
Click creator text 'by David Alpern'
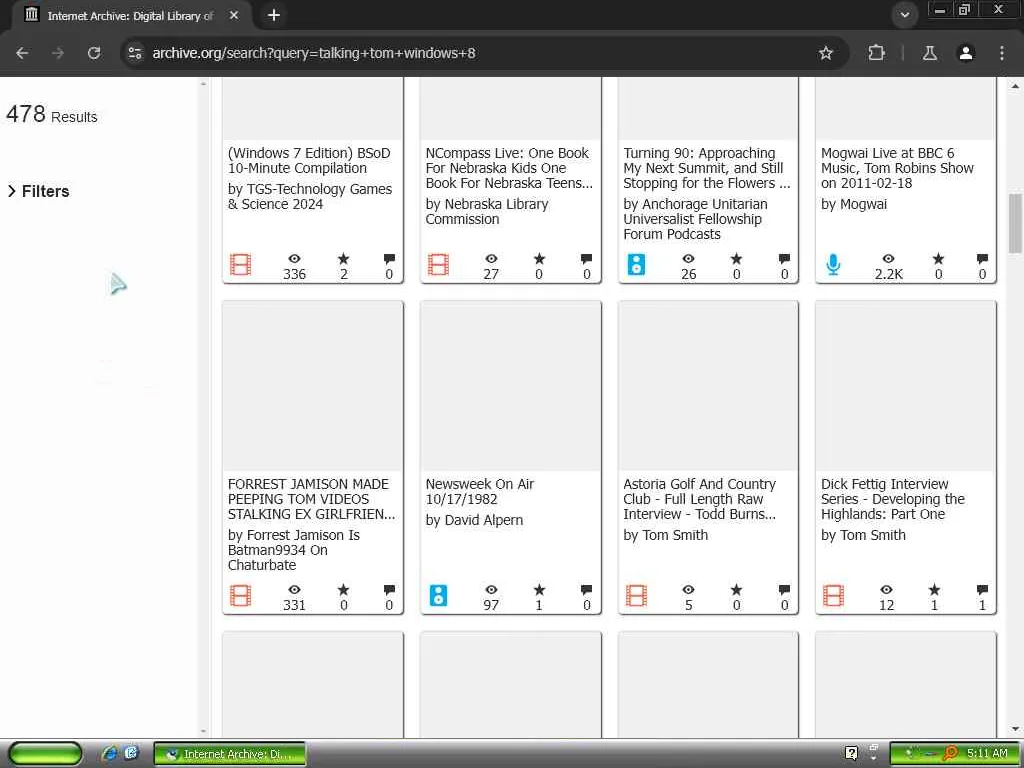474,520
